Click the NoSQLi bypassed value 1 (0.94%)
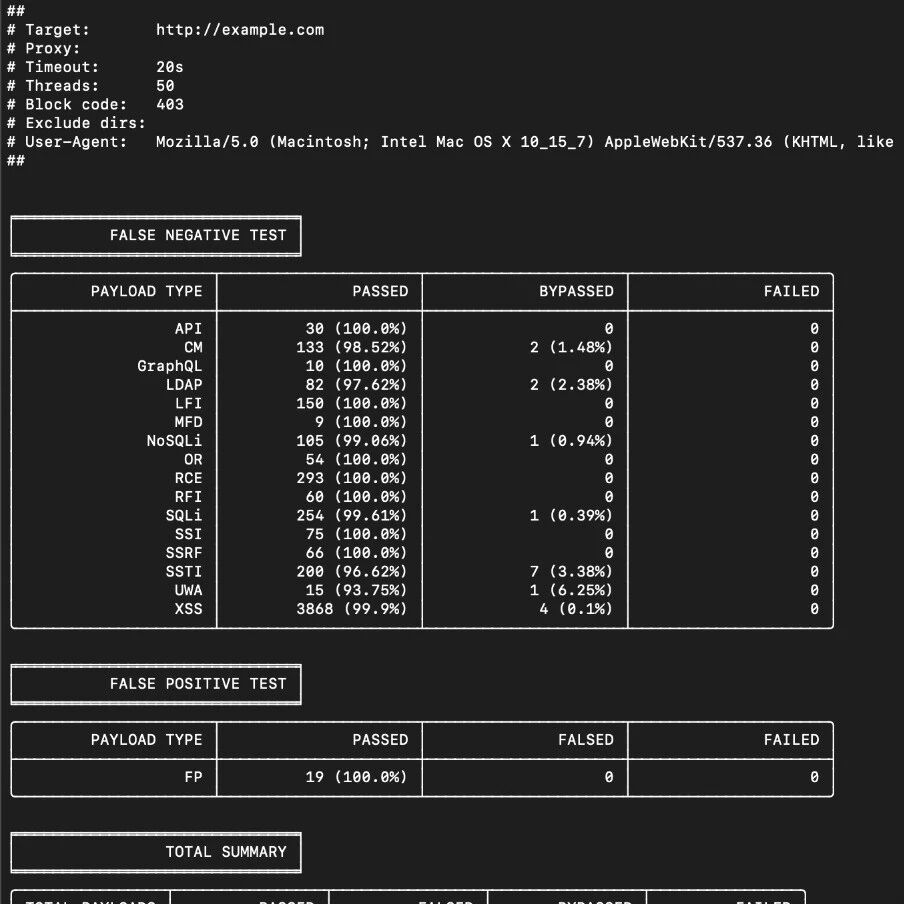 point(571,440)
